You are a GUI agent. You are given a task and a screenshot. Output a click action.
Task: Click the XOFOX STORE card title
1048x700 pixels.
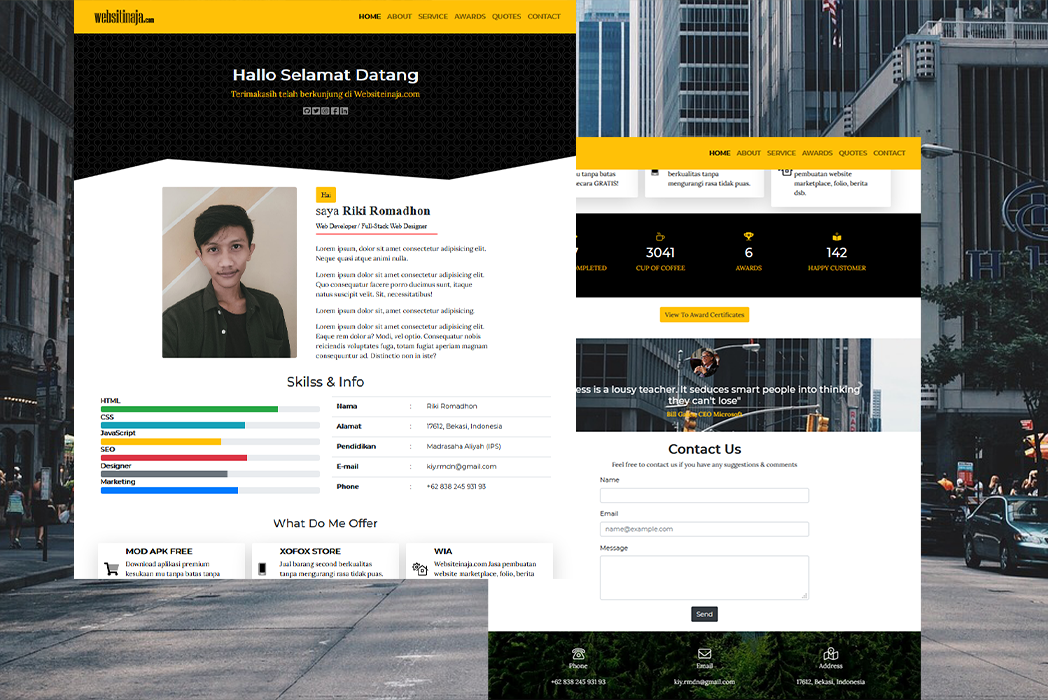coord(310,552)
